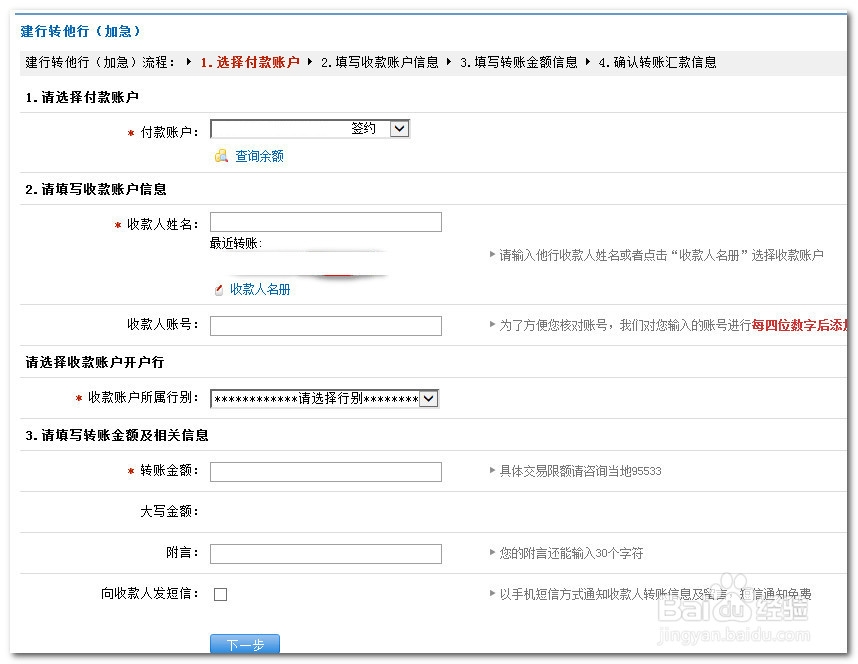Image resolution: width=858 pixels, height=664 pixels.
Task: Select step 2. 填写收款账户信息 in flow bar
Action: pos(380,62)
